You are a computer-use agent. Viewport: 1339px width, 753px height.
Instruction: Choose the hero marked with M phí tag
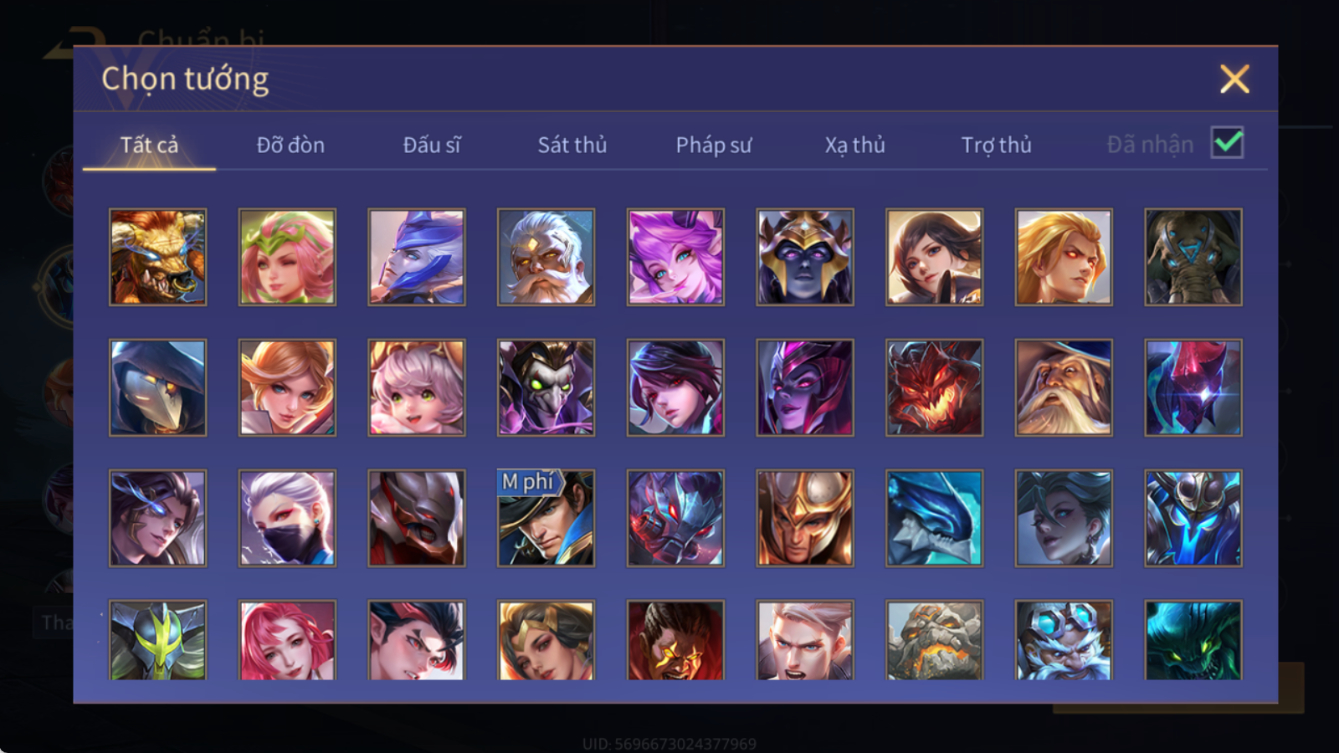tap(546, 519)
